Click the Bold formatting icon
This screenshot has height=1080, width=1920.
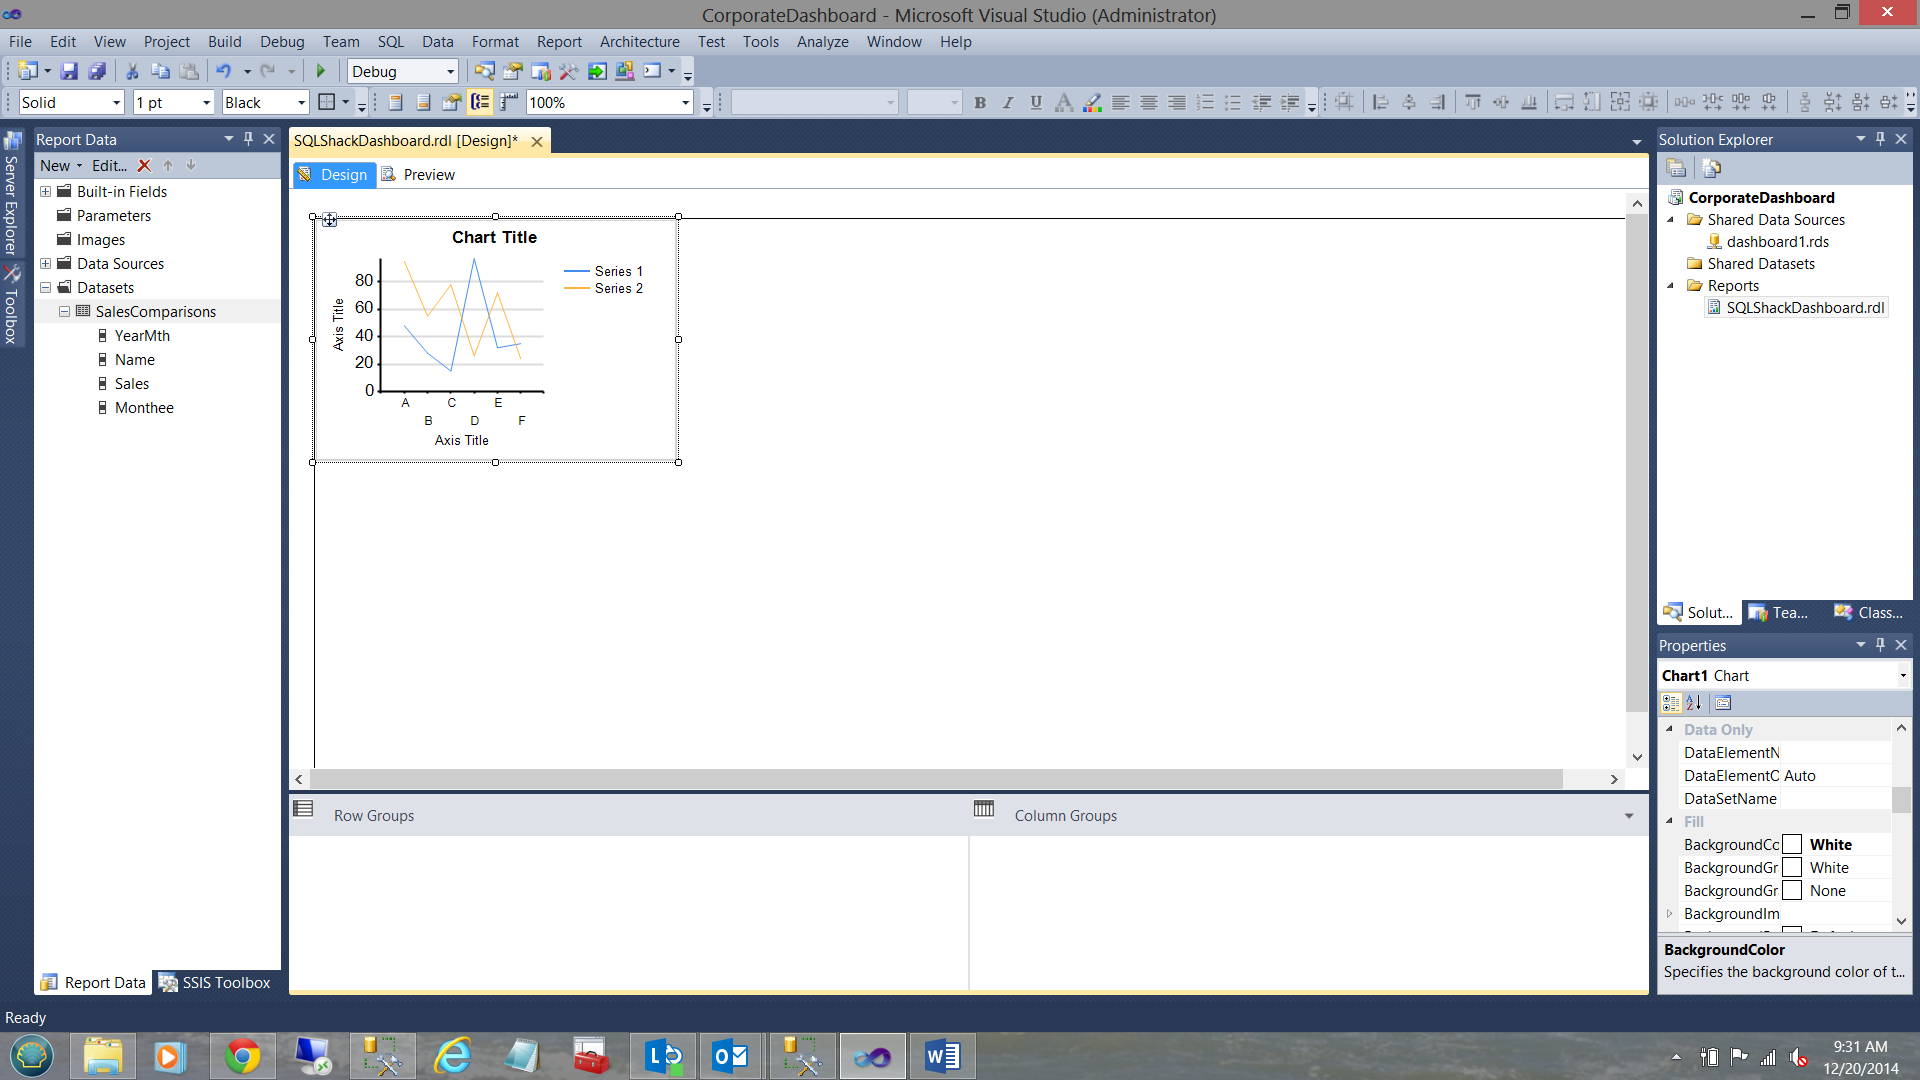click(980, 102)
